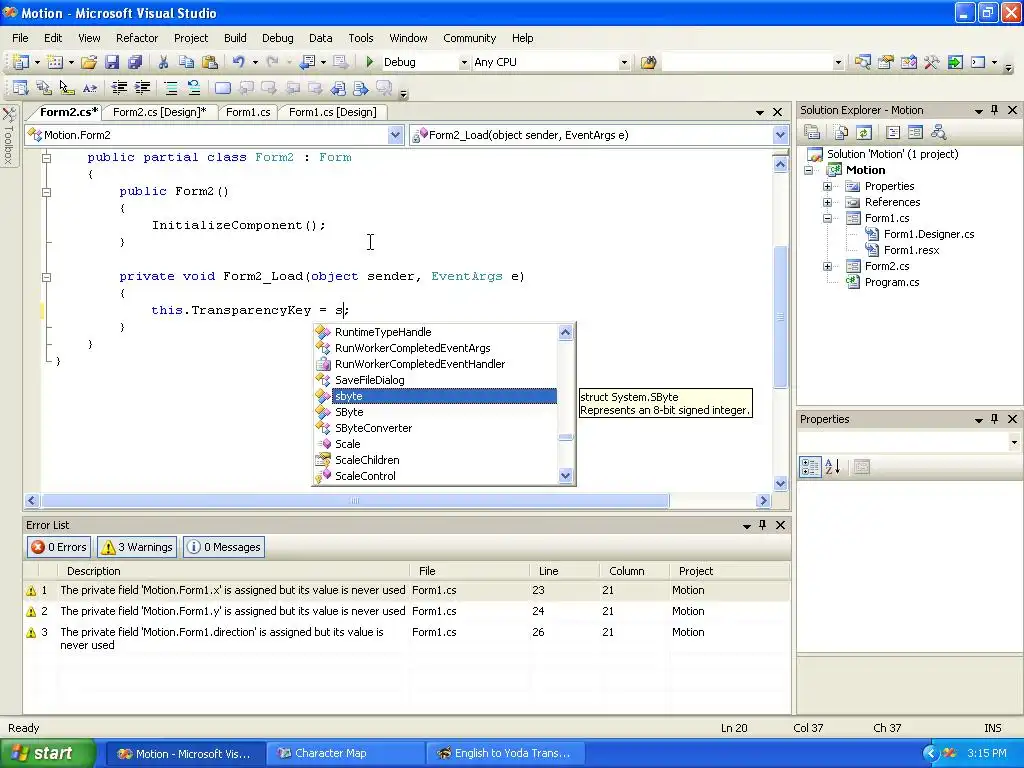Click the Navigate Backward icon
The image size is (1024, 768).
[x=306, y=62]
